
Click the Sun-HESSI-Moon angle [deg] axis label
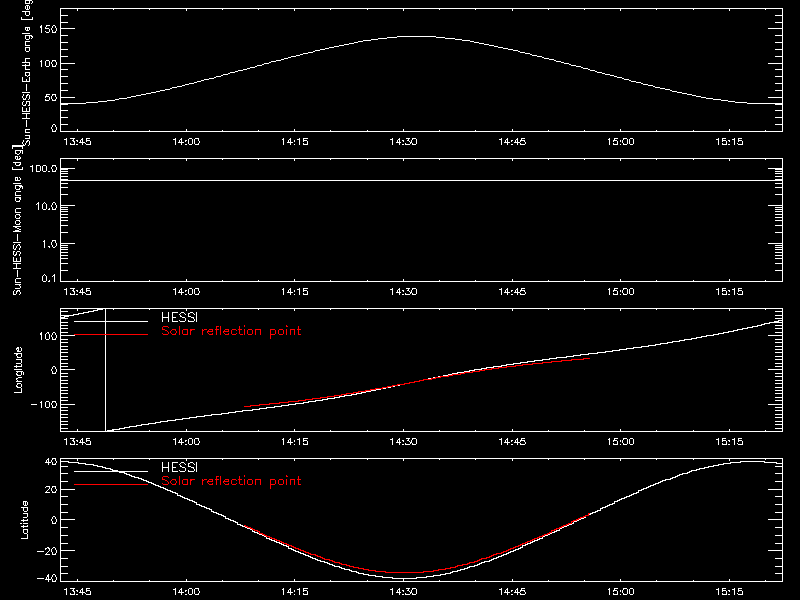(17, 221)
